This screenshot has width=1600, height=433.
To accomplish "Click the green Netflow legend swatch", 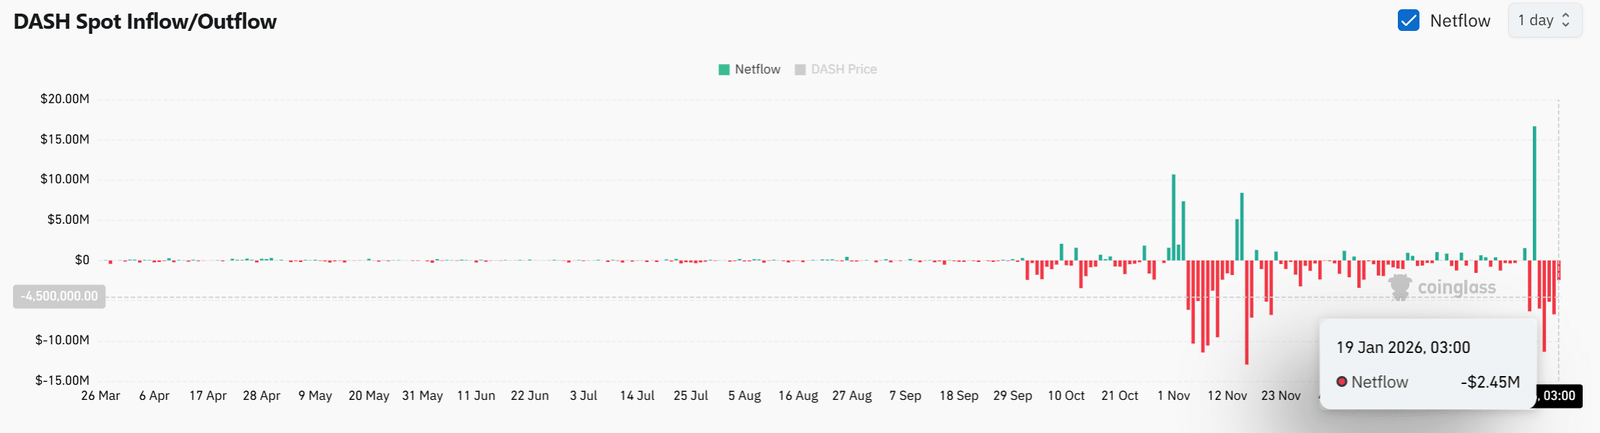I will click(x=724, y=70).
